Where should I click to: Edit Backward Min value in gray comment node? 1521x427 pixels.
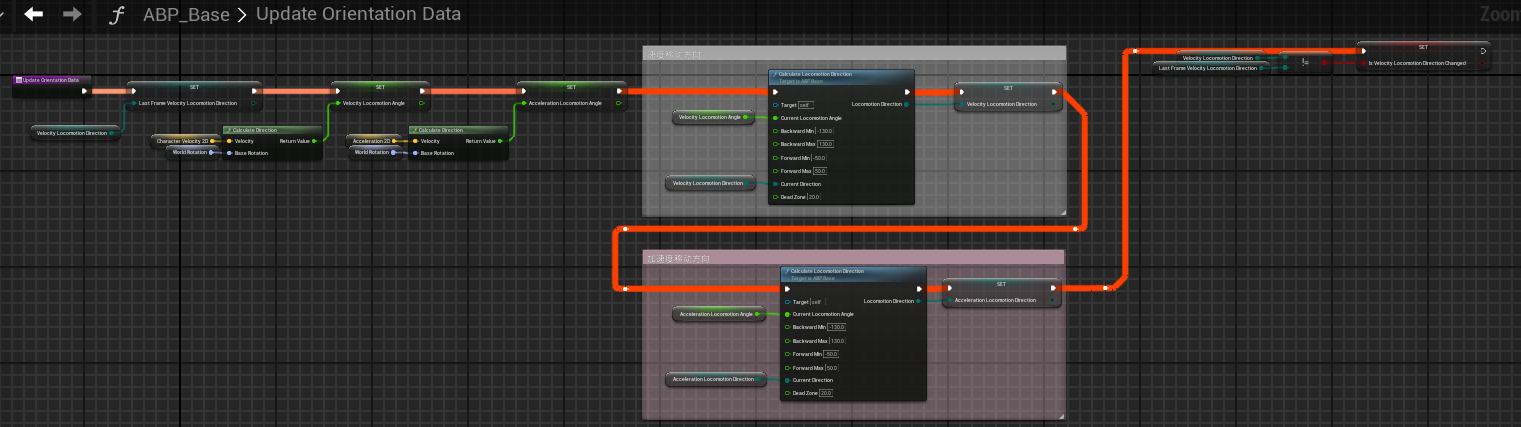tap(825, 131)
